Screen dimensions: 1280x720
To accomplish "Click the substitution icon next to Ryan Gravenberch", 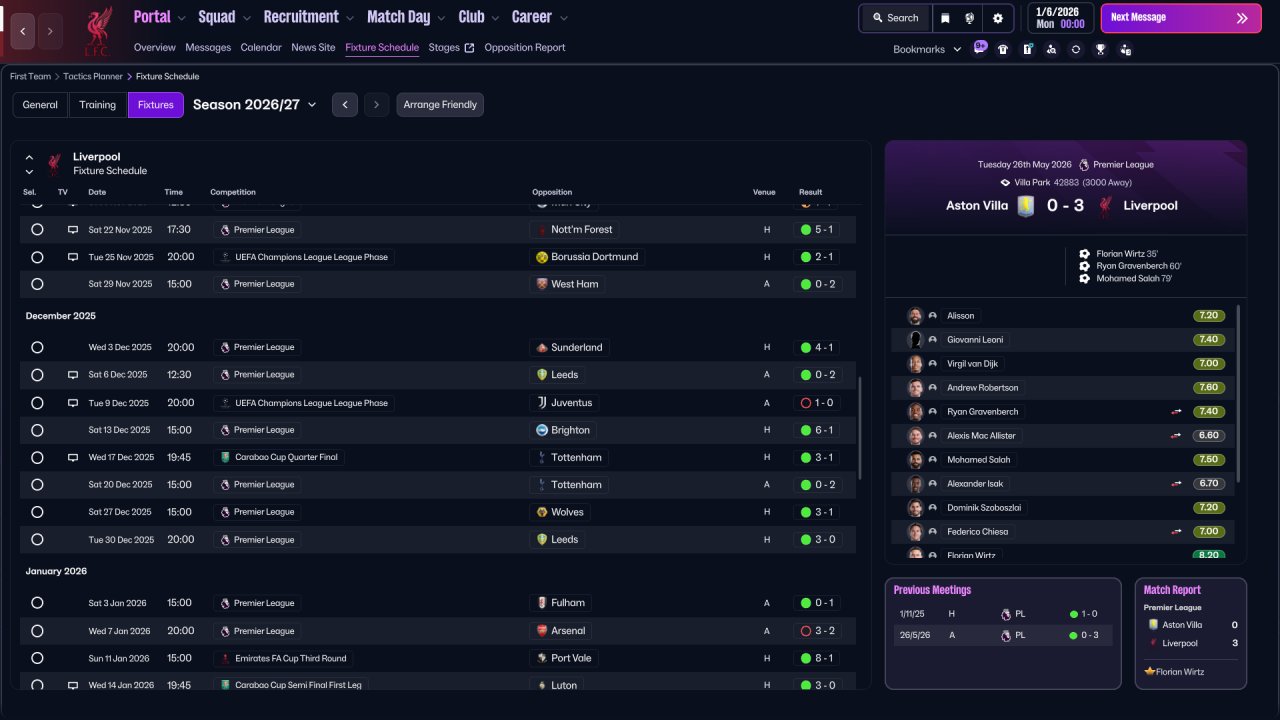I will click(1176, 412).
